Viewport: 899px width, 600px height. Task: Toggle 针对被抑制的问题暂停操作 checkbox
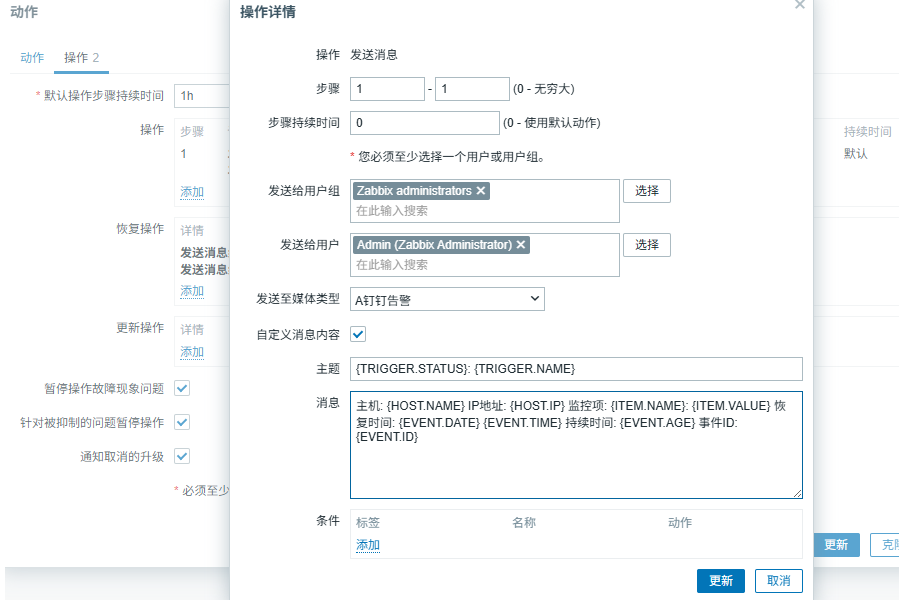pos(182,422)
